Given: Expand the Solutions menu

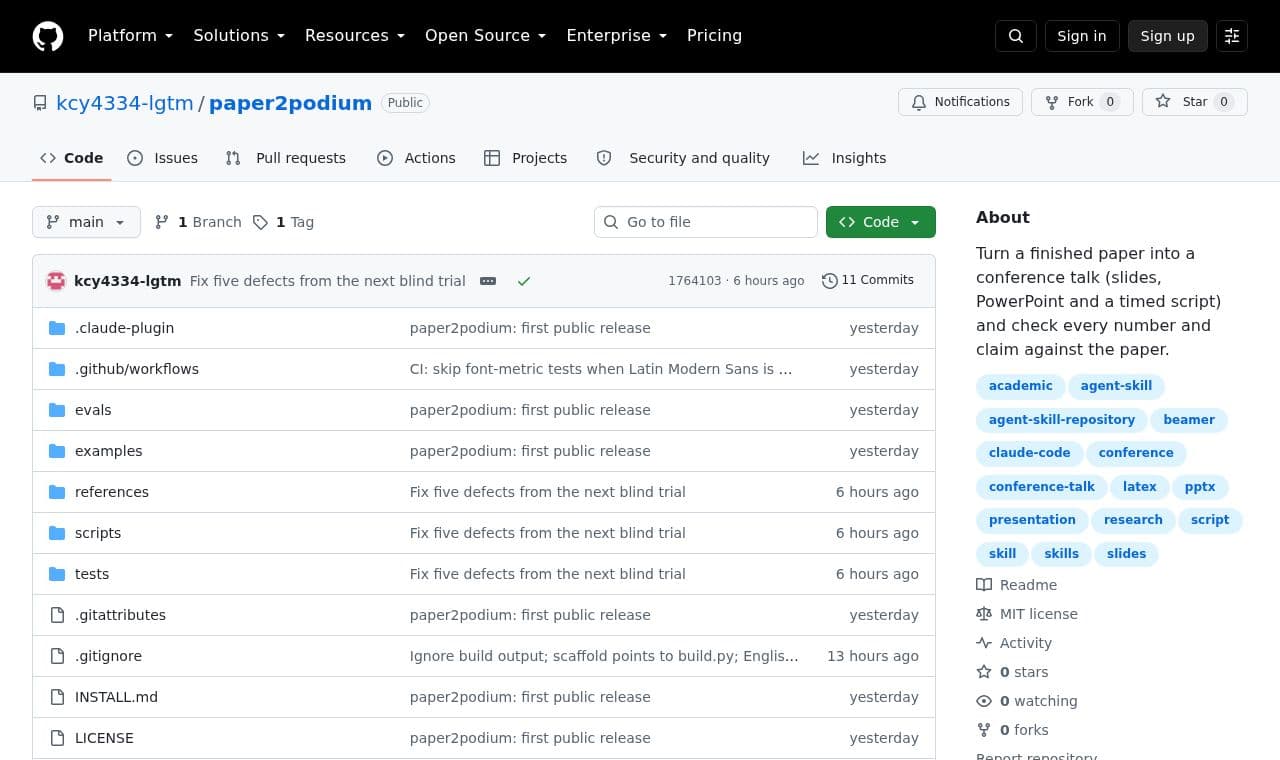Looking at the screenshot, I should click(239, 36).
